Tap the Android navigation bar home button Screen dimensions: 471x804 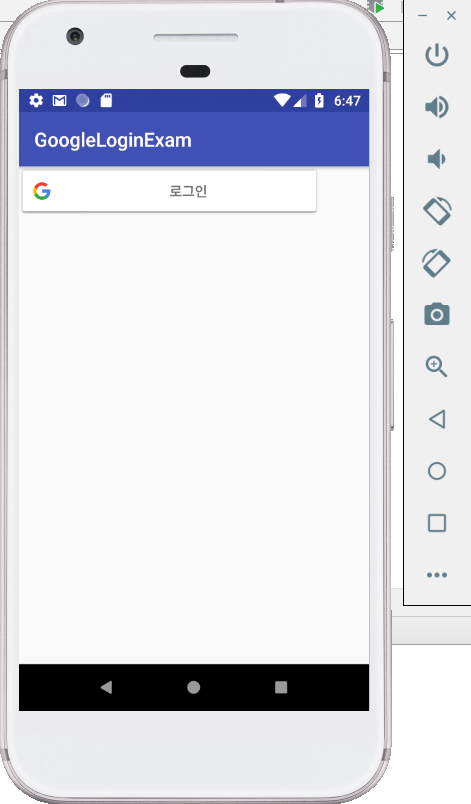pos(194,687)
